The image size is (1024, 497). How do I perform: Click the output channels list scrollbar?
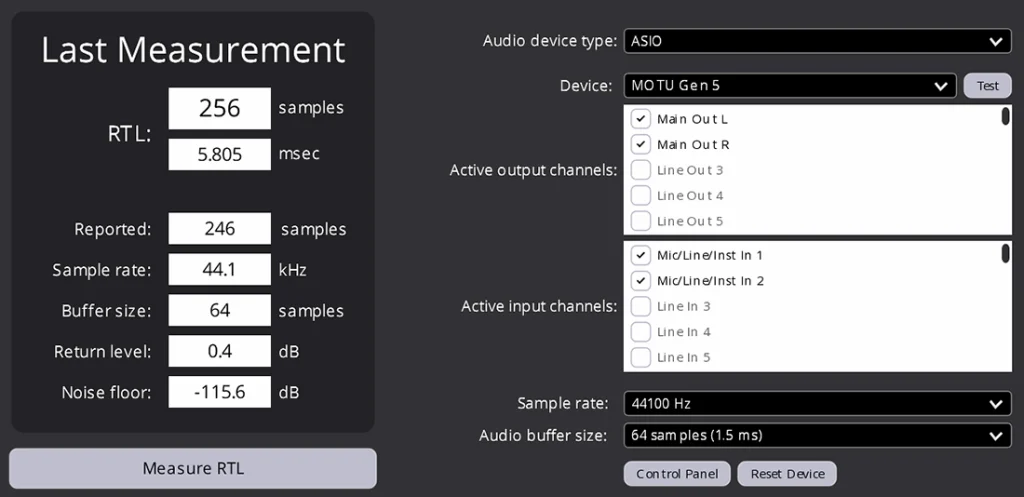[x=1004, y=117]
